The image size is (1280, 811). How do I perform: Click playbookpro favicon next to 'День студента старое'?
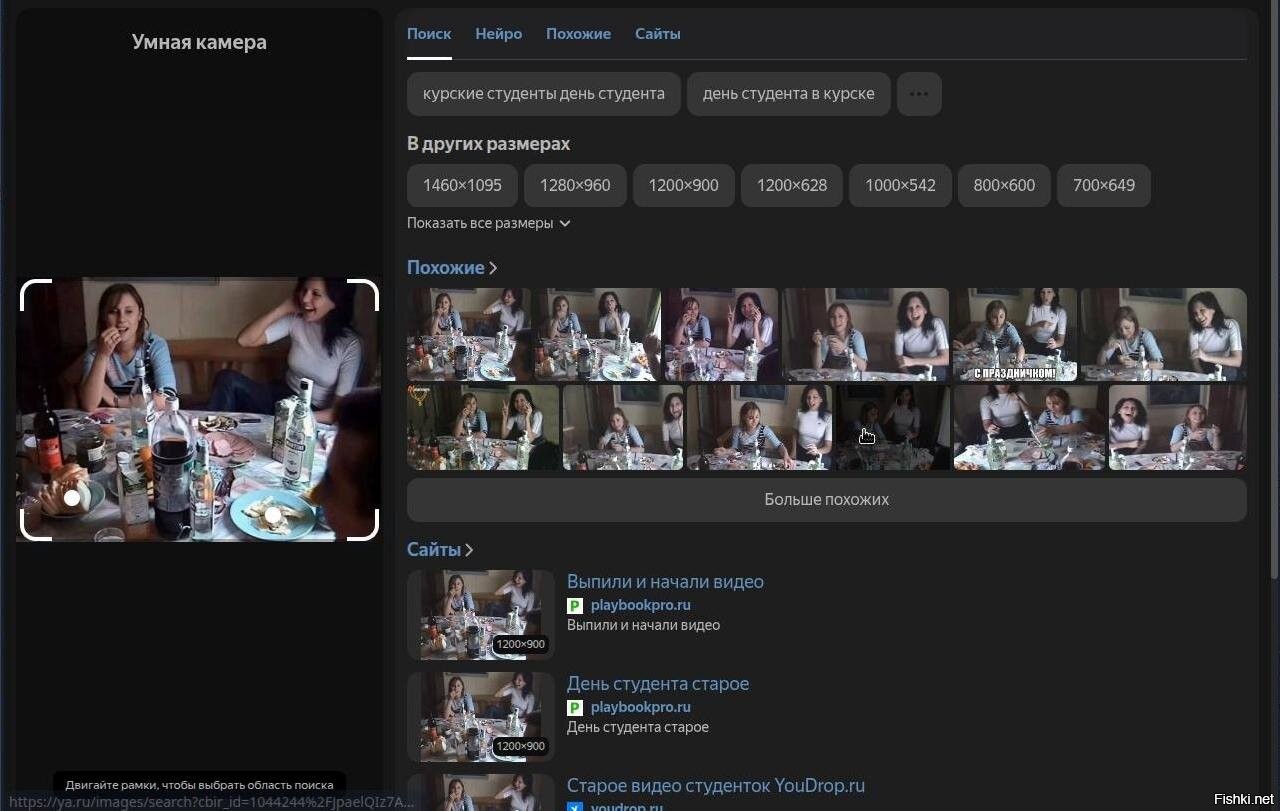pyautogui.click(x=575, y=708)
